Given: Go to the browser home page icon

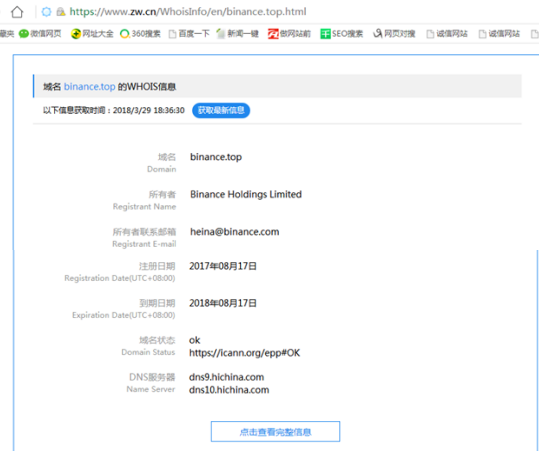Looking at the screenshot, I should (17, 12).
